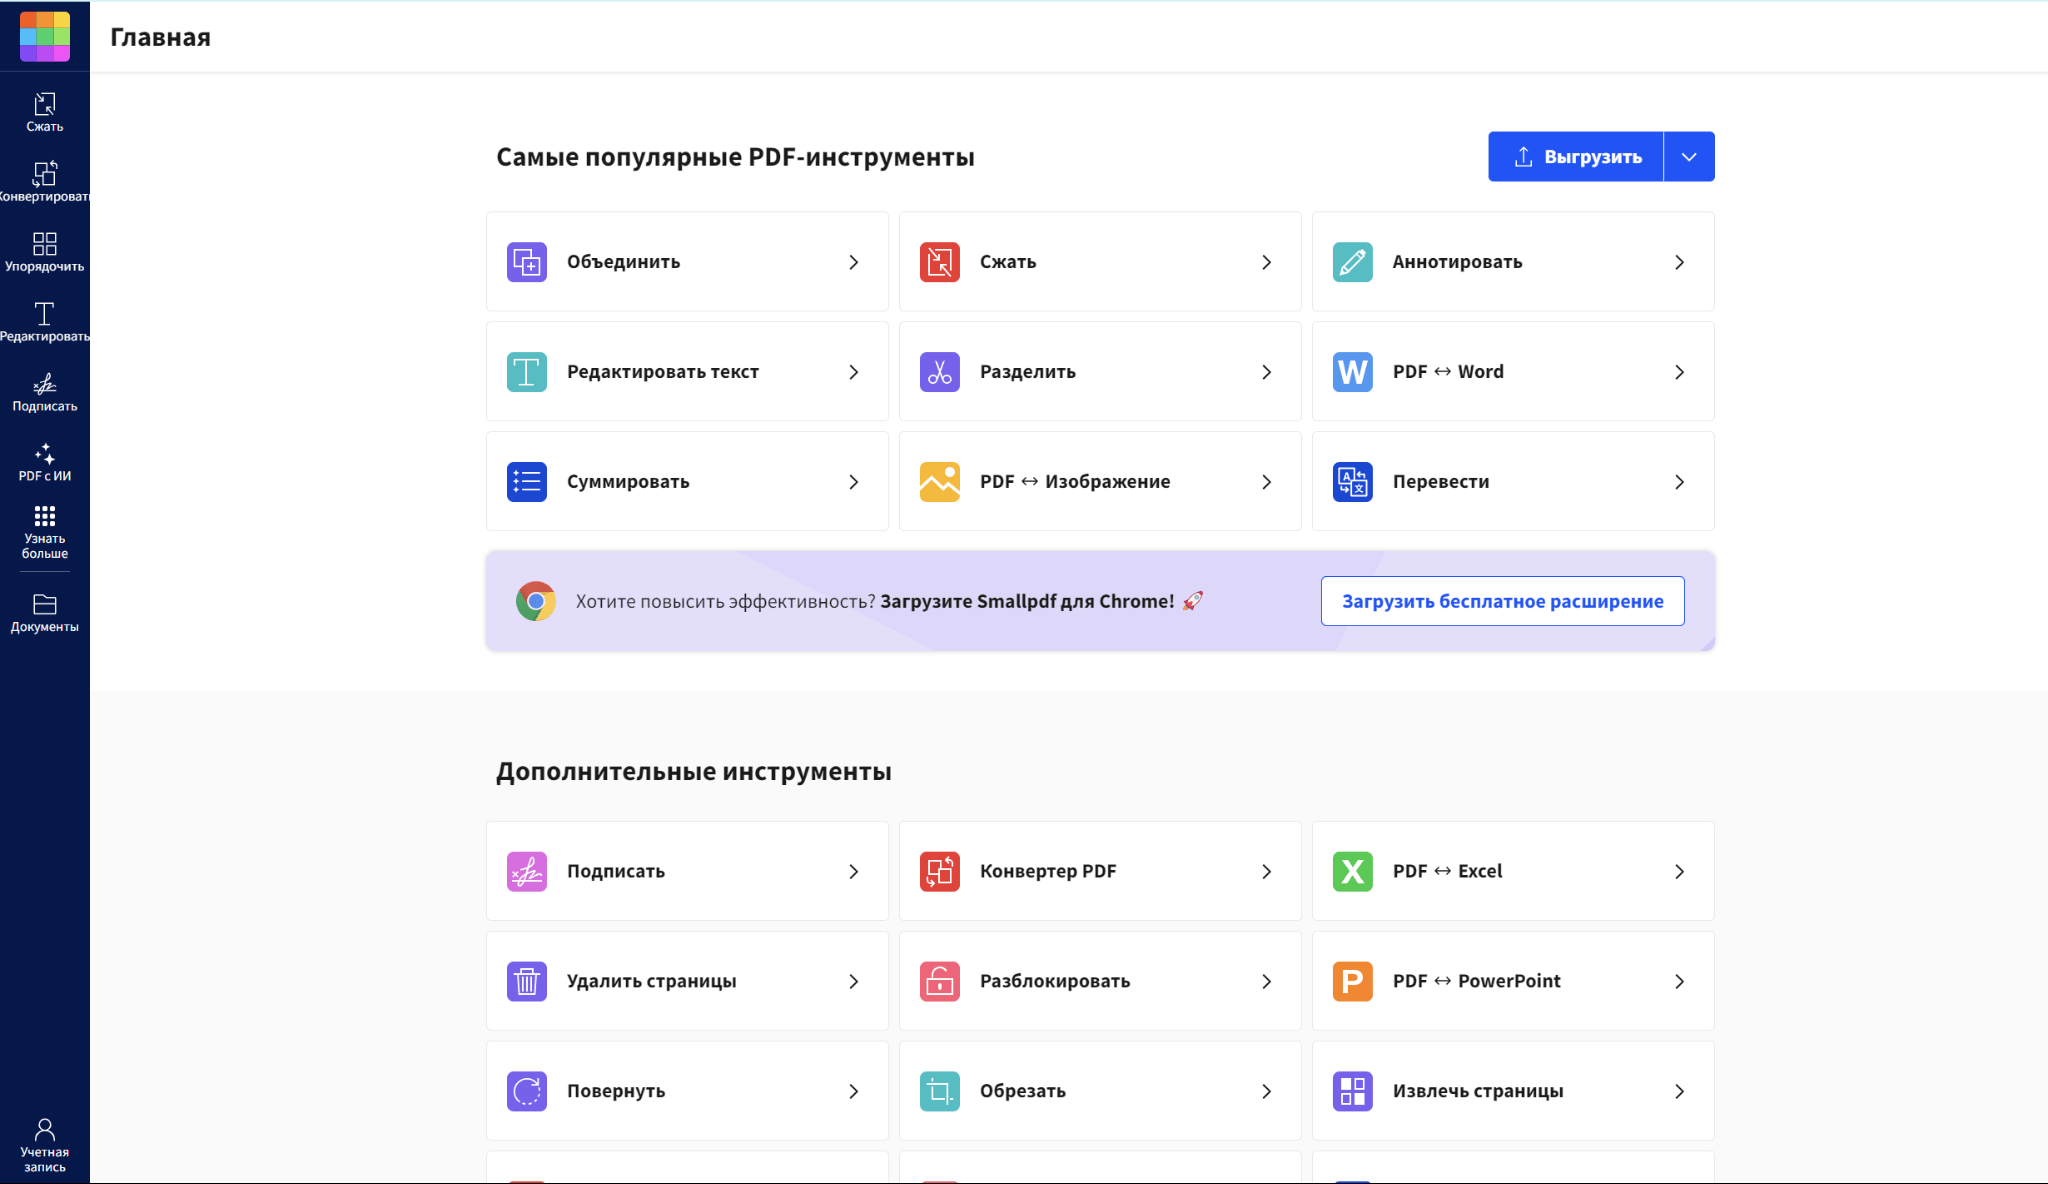Click the PDF ↔ Excel green icon

coord(1352,872)
